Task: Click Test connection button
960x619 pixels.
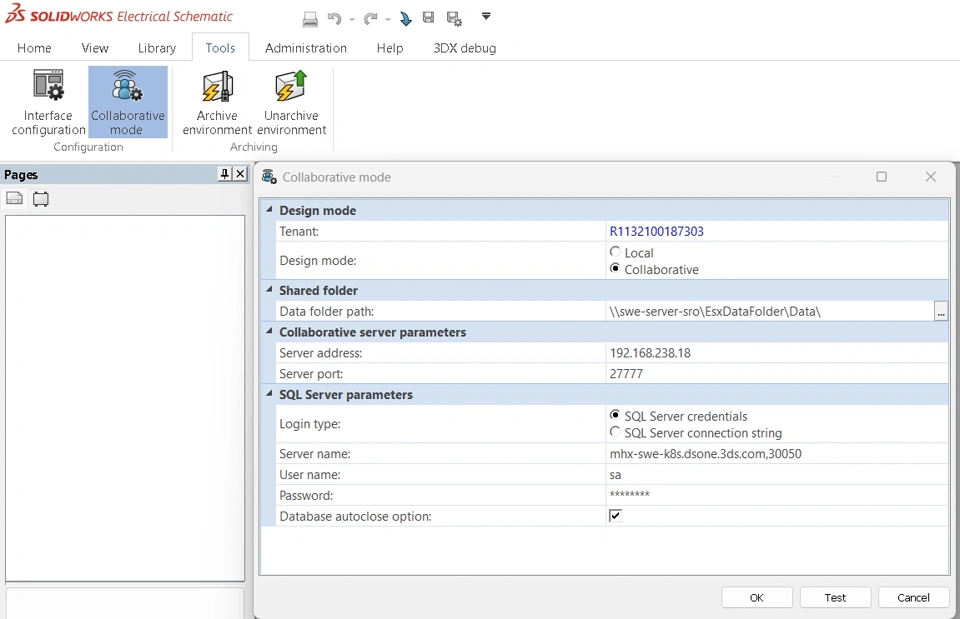Action: coord(835,598)
